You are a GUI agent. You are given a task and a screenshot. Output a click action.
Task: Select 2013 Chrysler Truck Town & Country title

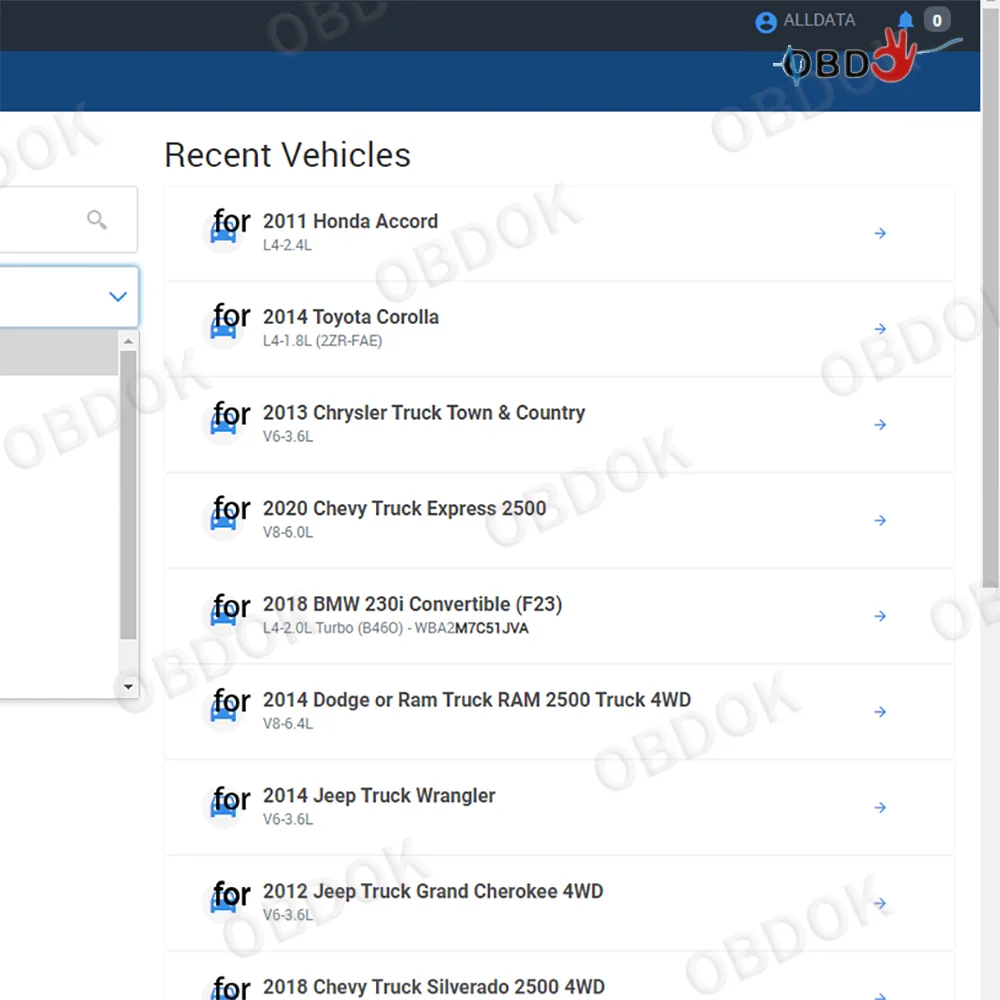[423, 413]
